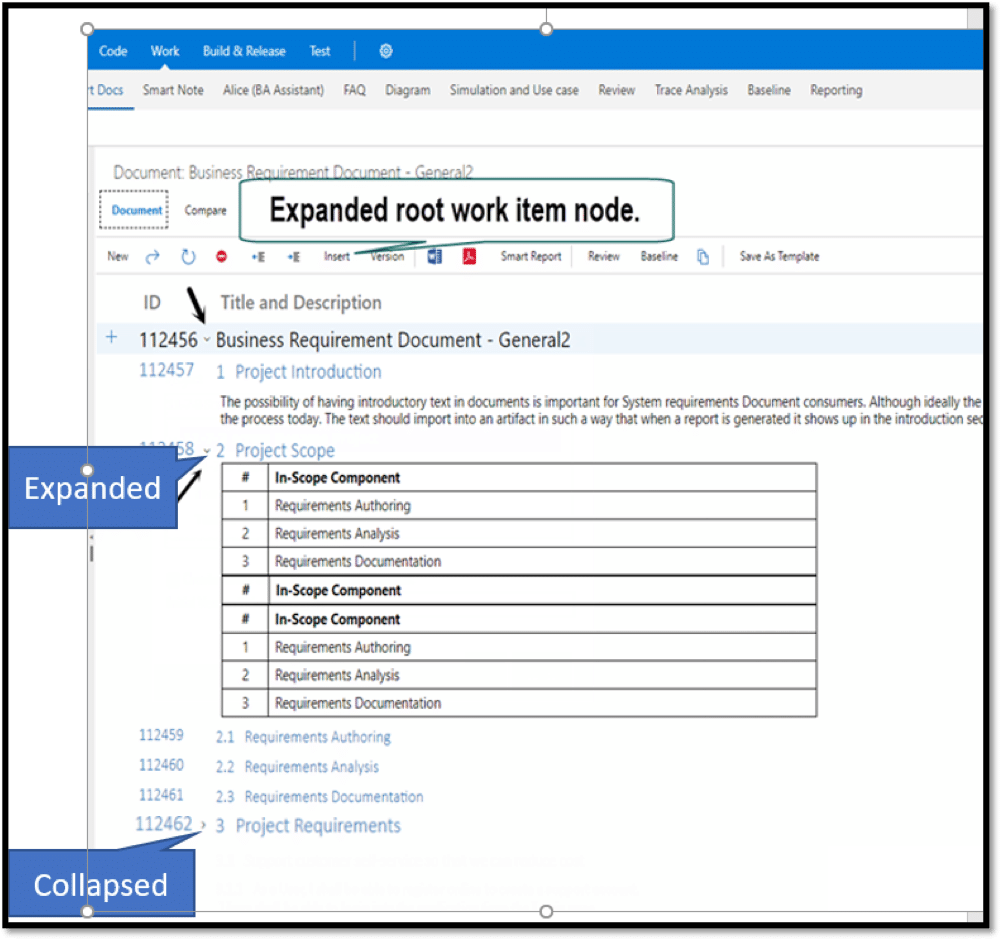Copy the document using the copy icon
Image resolution: width=1002 pixels, height=939 pixels.
(703, 256)
